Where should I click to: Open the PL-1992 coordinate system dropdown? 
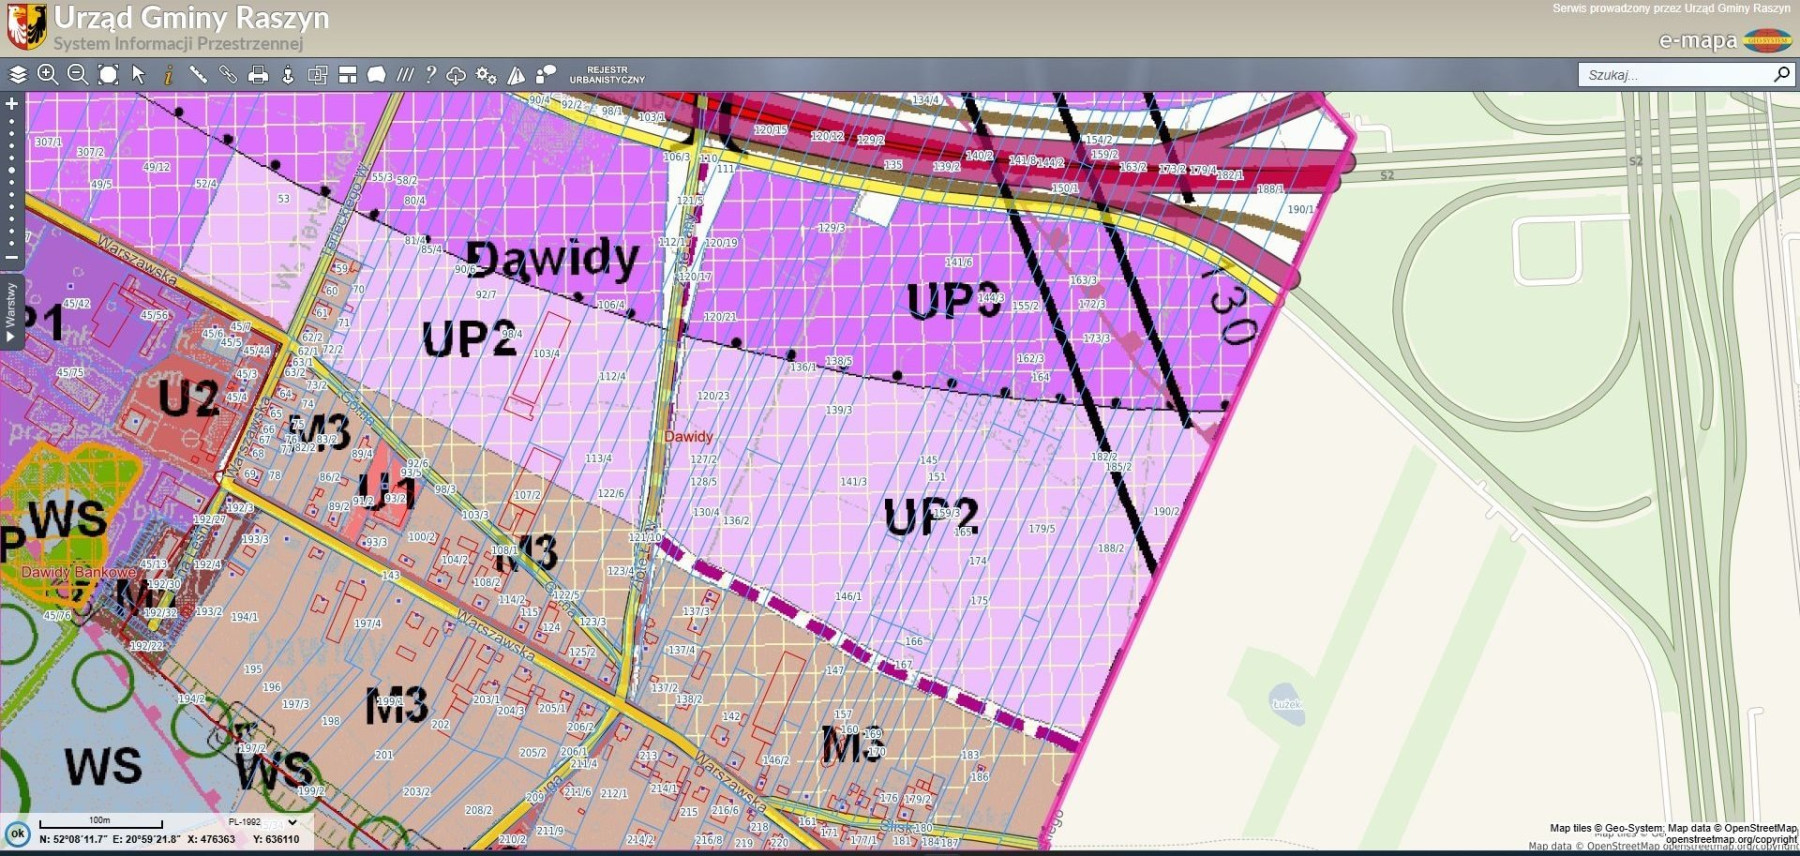point(263,822)
